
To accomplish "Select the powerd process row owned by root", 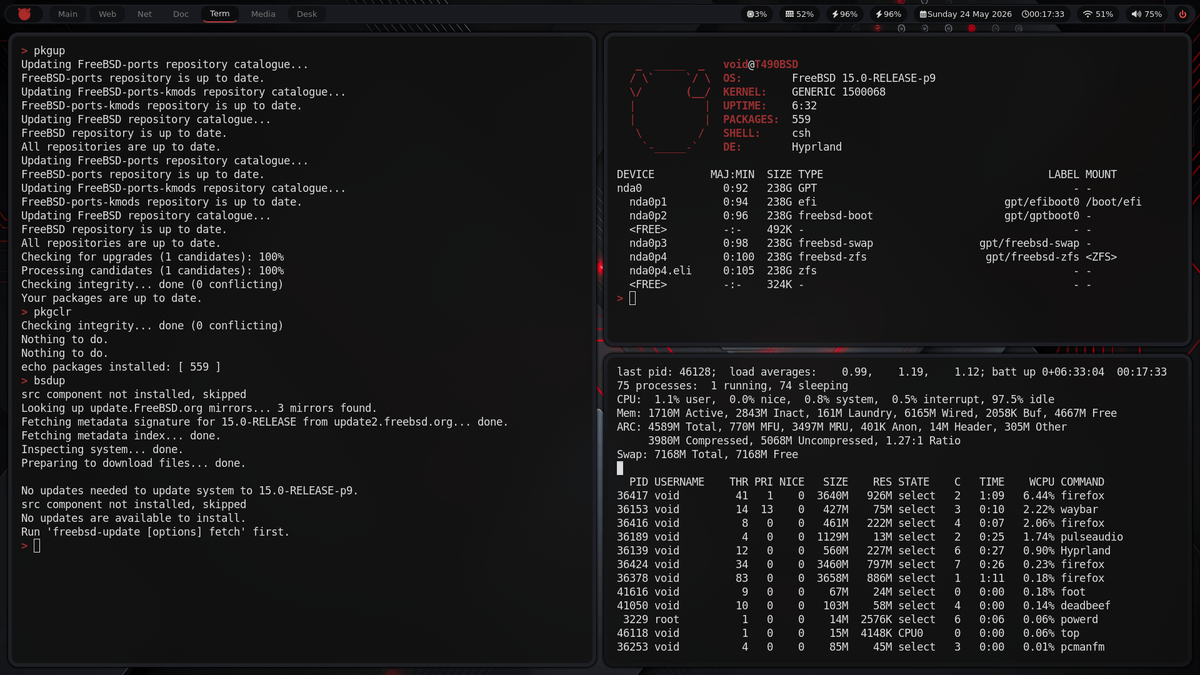I will (857, 620).
